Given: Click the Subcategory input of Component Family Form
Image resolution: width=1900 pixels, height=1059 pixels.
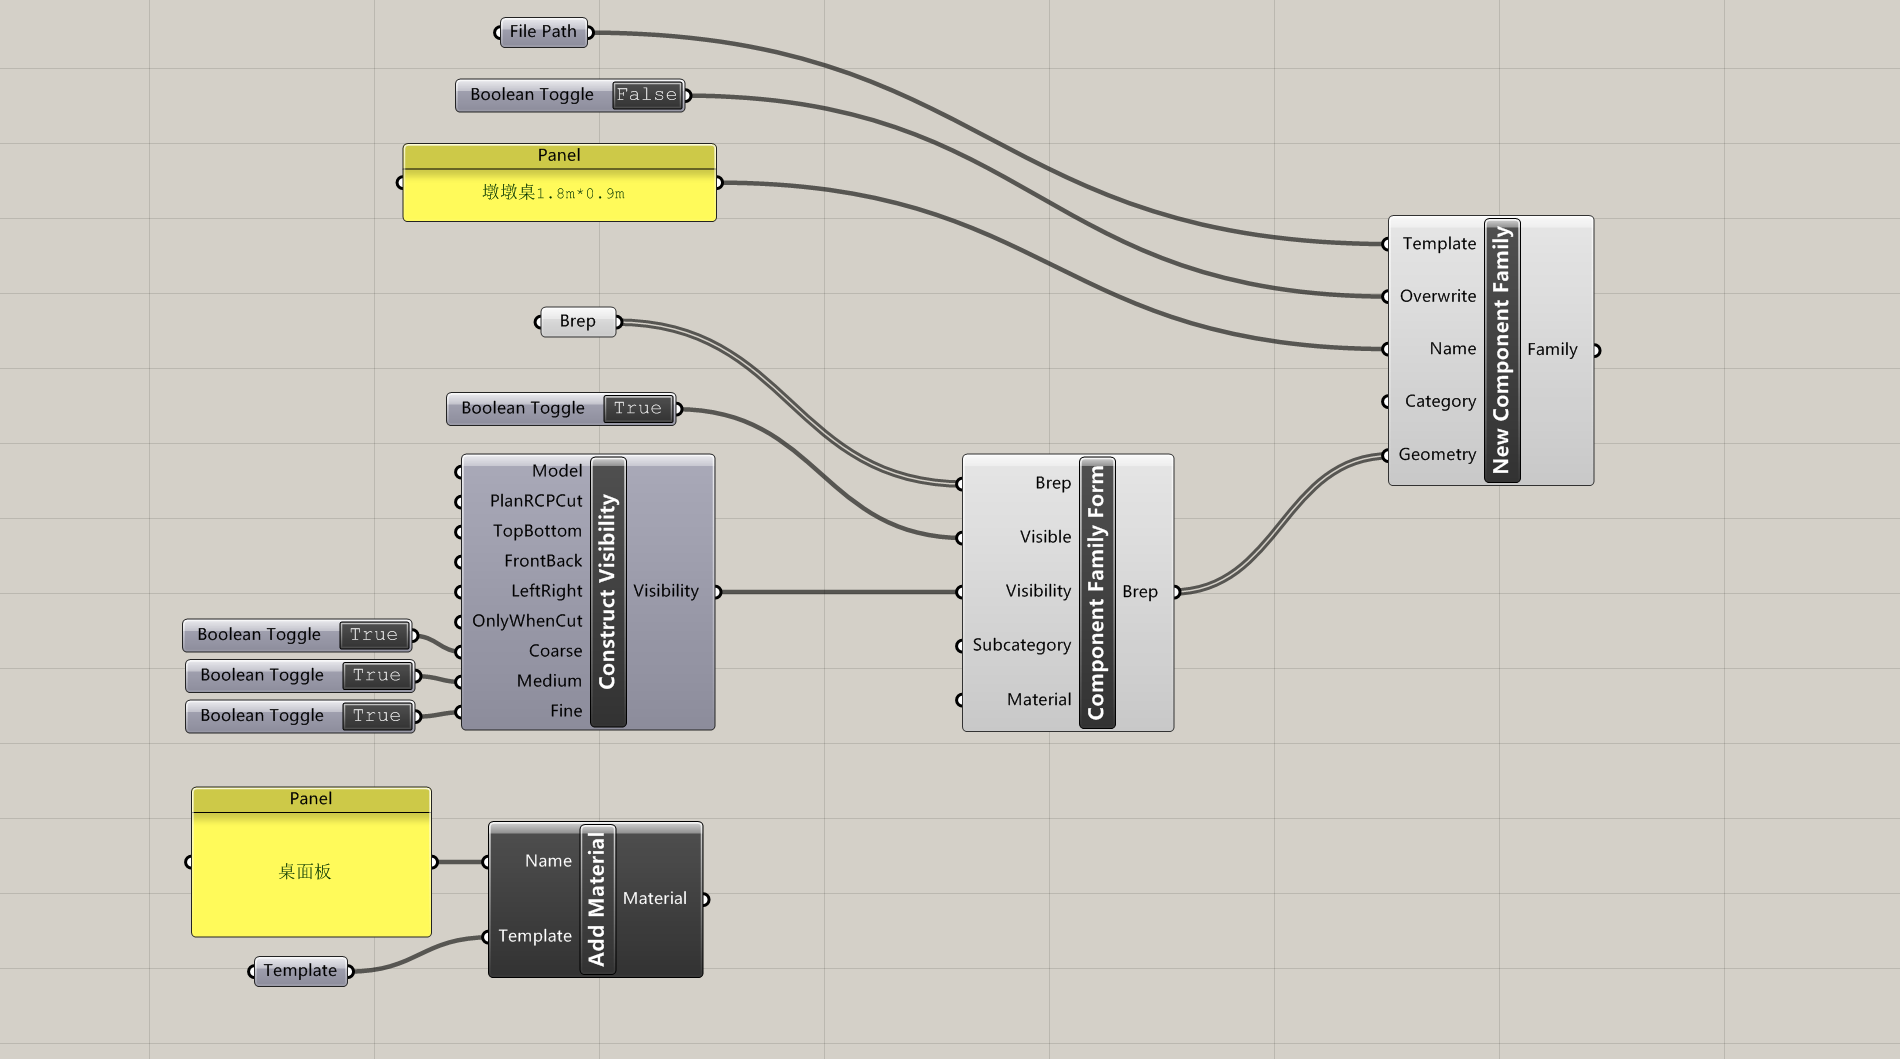Looking at the screenshot, I should point(1020,646).
